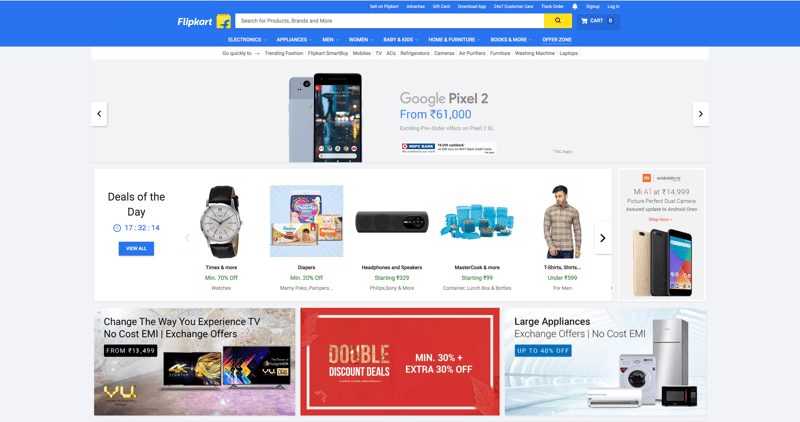Click the product search input field

[389, 21]
